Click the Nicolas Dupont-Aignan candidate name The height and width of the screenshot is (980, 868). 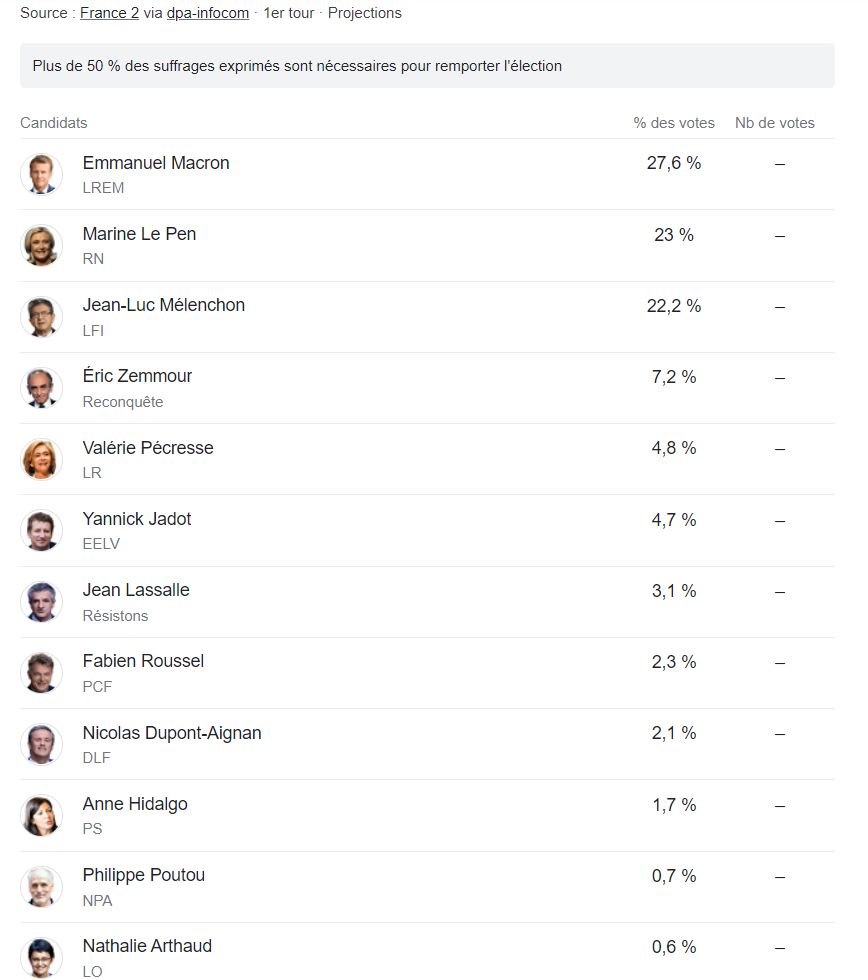pos(172,732)
